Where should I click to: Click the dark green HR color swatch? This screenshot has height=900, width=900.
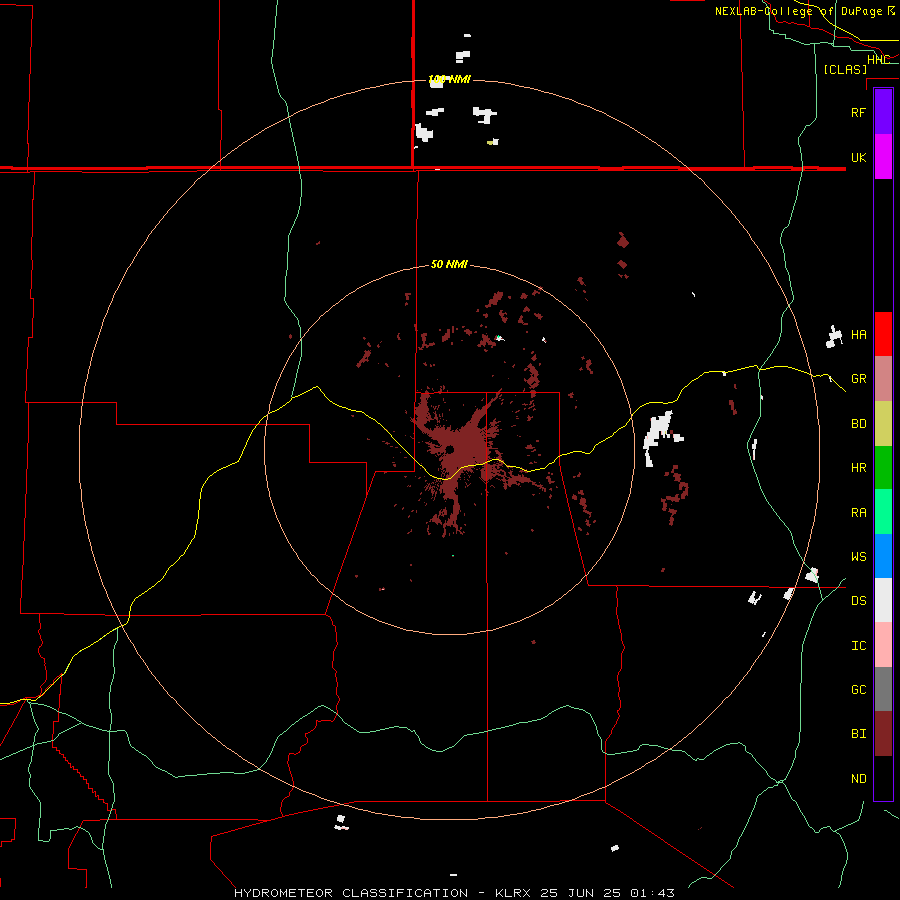[883, 468]
